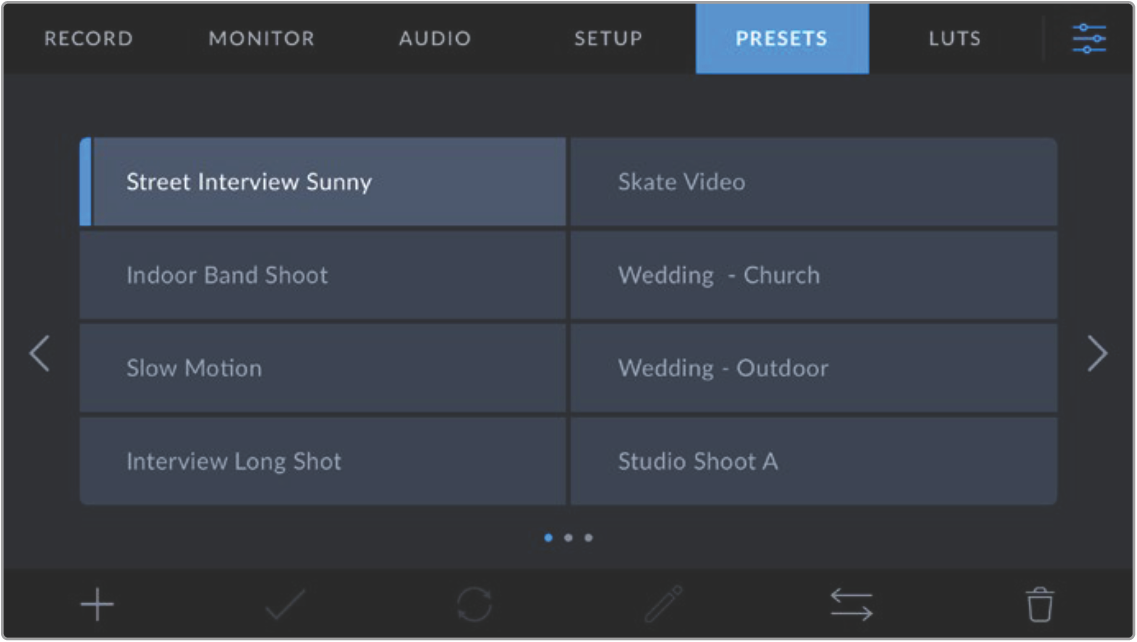Image resolution: width=1137 pixels, height=642 pixels.
Task: Switch to the AUDIO tab
Action: tap(435, 39)
